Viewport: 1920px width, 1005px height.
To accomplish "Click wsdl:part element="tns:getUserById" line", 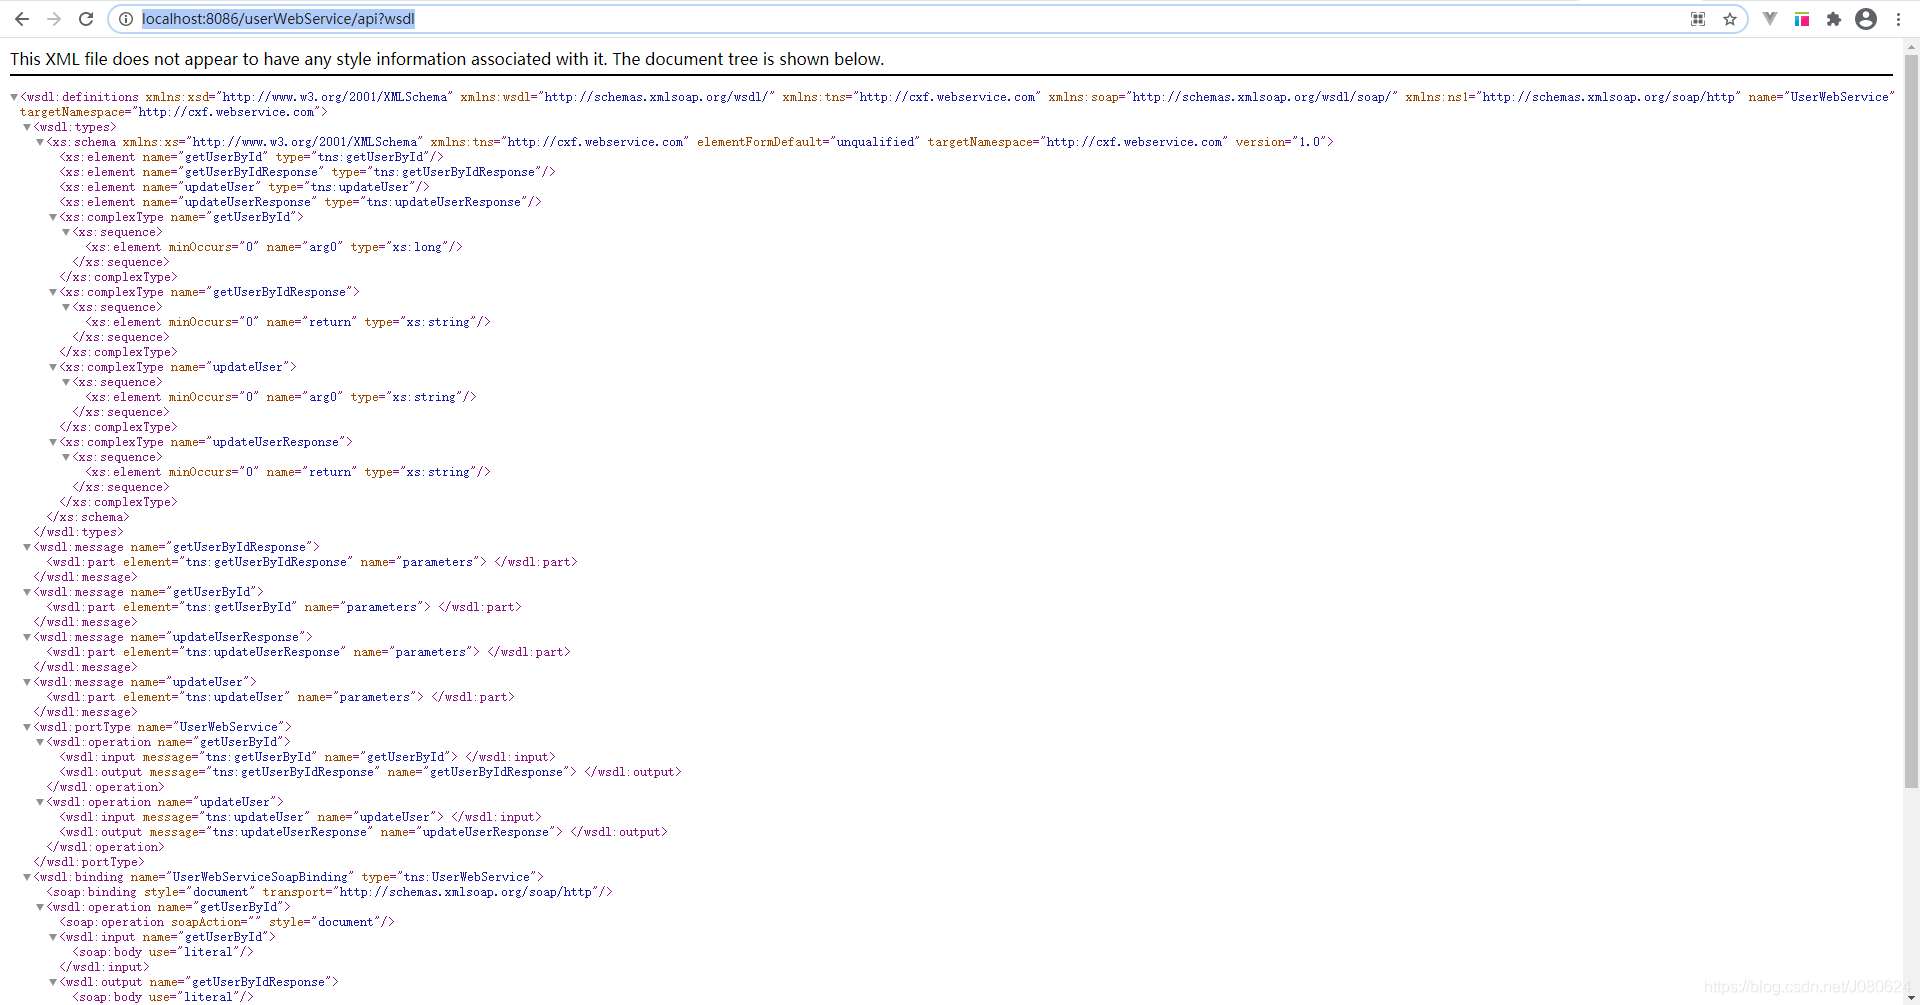I will [x=284, y=607].
